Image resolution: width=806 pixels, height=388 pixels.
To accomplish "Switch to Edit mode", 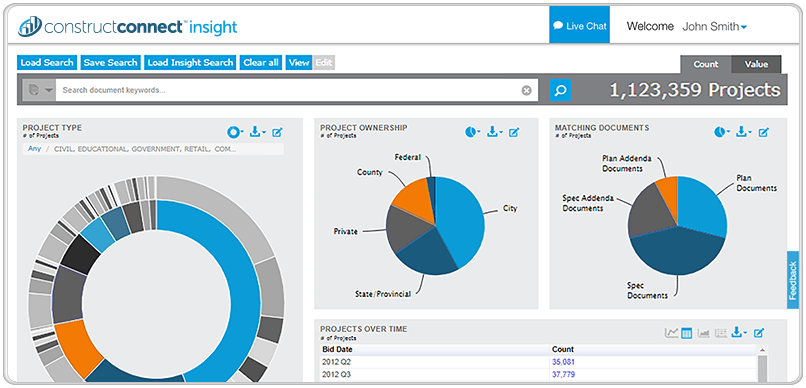I will click(324, 63).
